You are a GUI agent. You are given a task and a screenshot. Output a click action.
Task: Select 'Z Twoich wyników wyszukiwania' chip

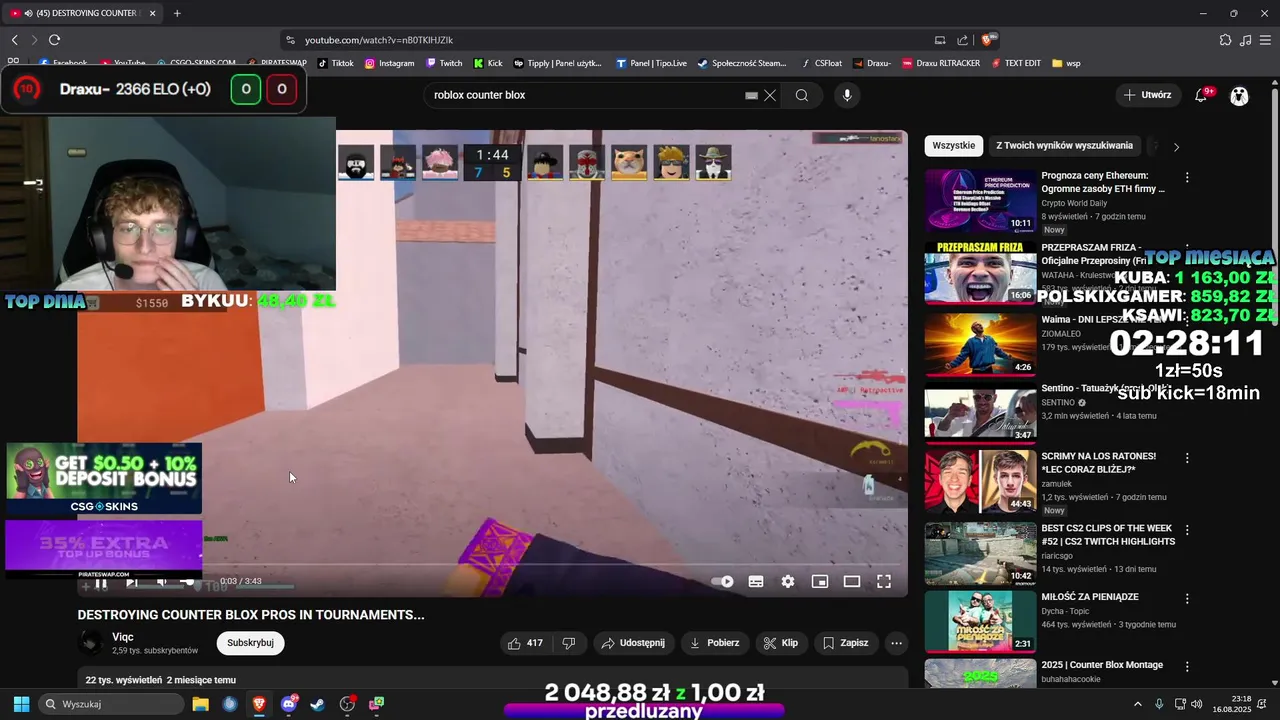point(1064,145)
